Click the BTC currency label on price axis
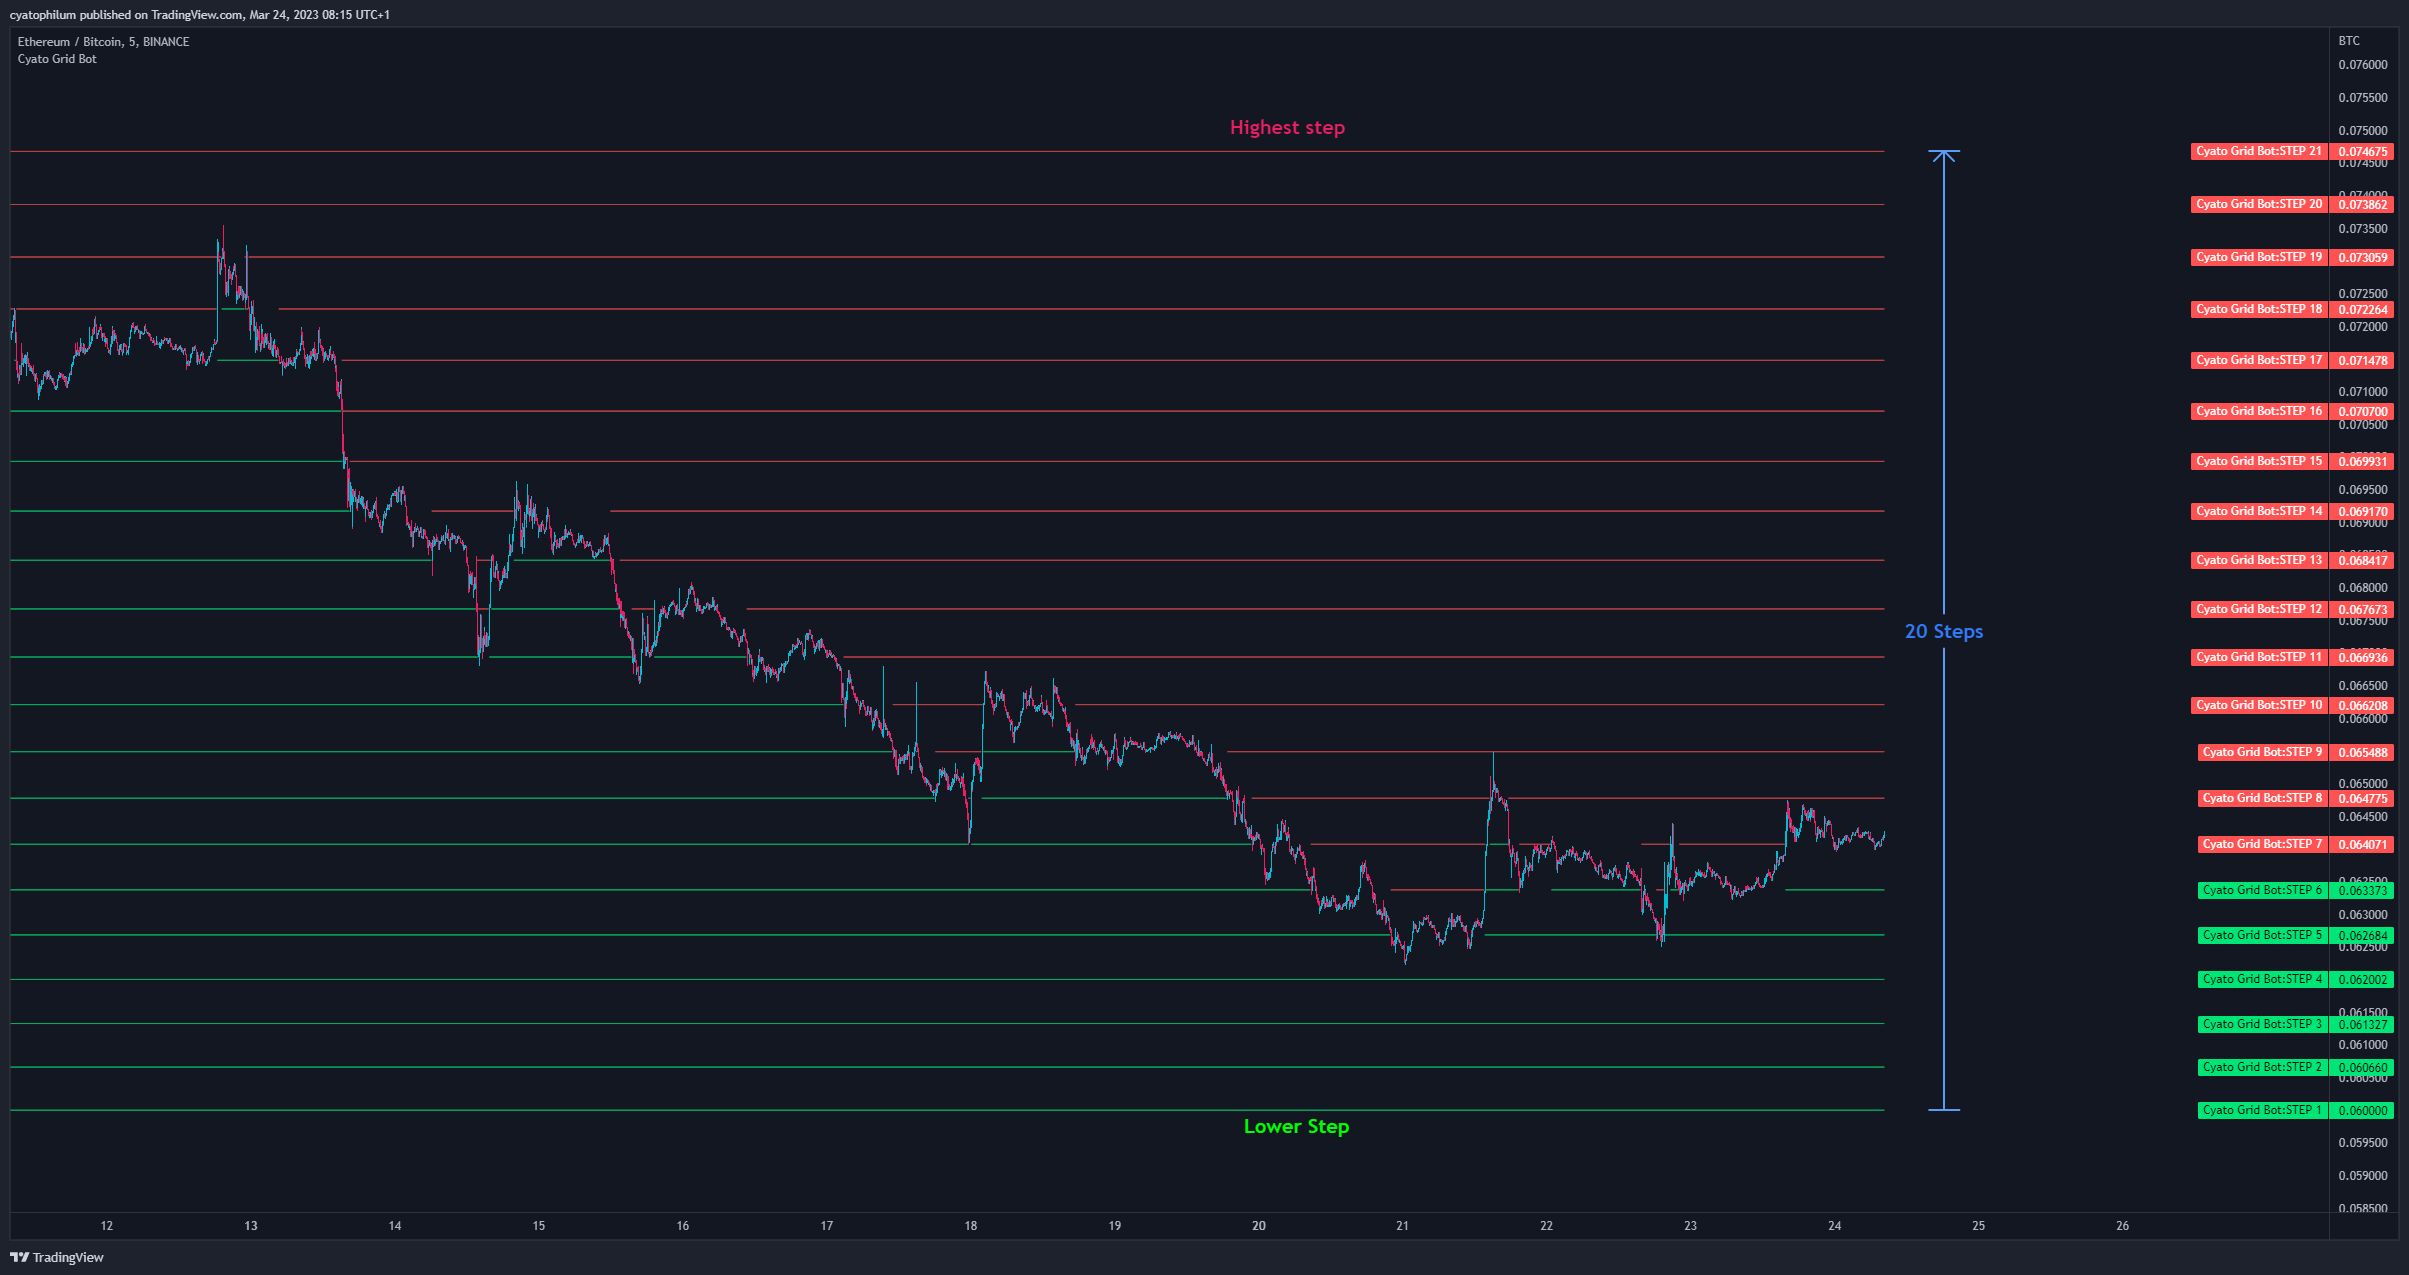2409x1275 pixels. 2349,41
